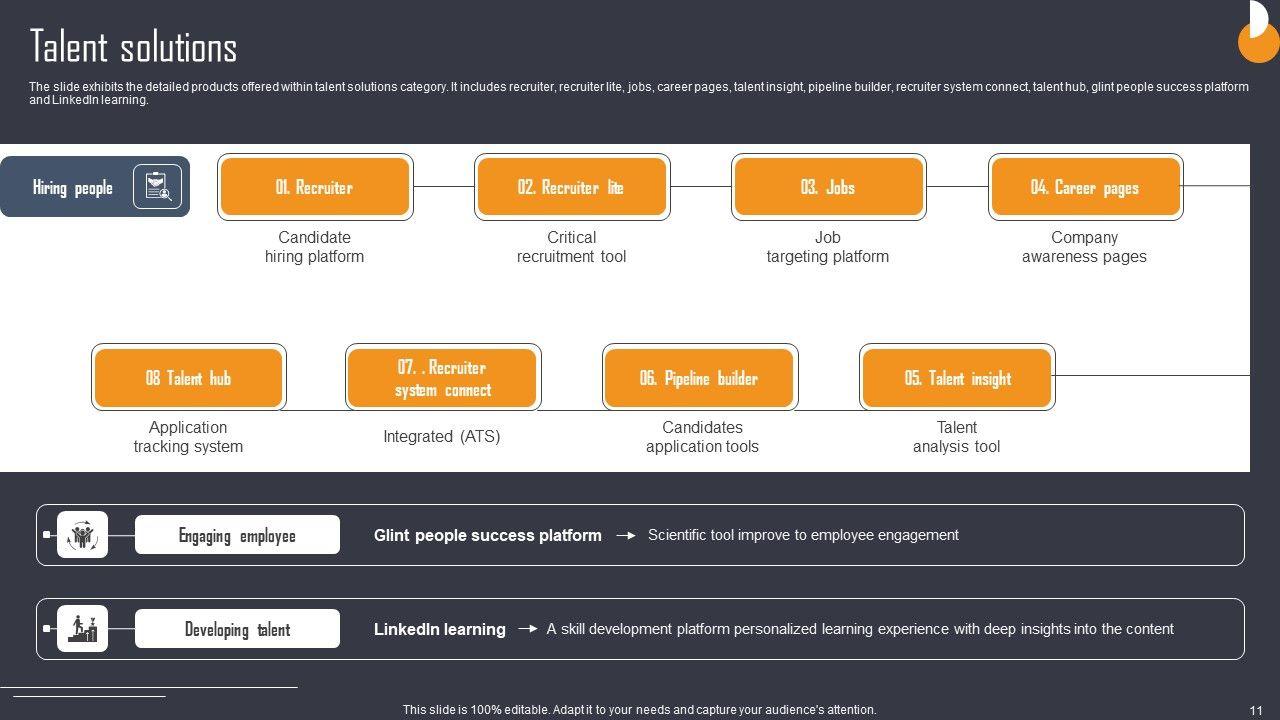Click the arrow after Glint people success platform
This screenshot has width=1280, height=720.
(x=626, y=536)
